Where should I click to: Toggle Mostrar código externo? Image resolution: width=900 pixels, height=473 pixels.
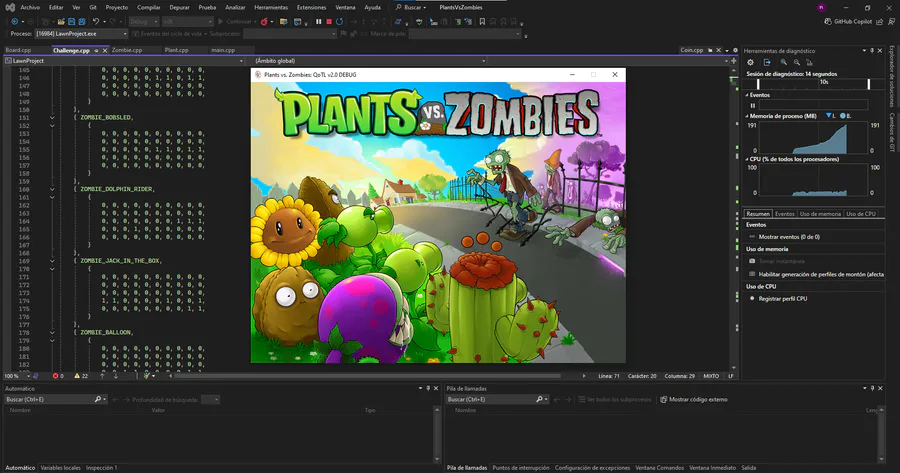(693, 400)
